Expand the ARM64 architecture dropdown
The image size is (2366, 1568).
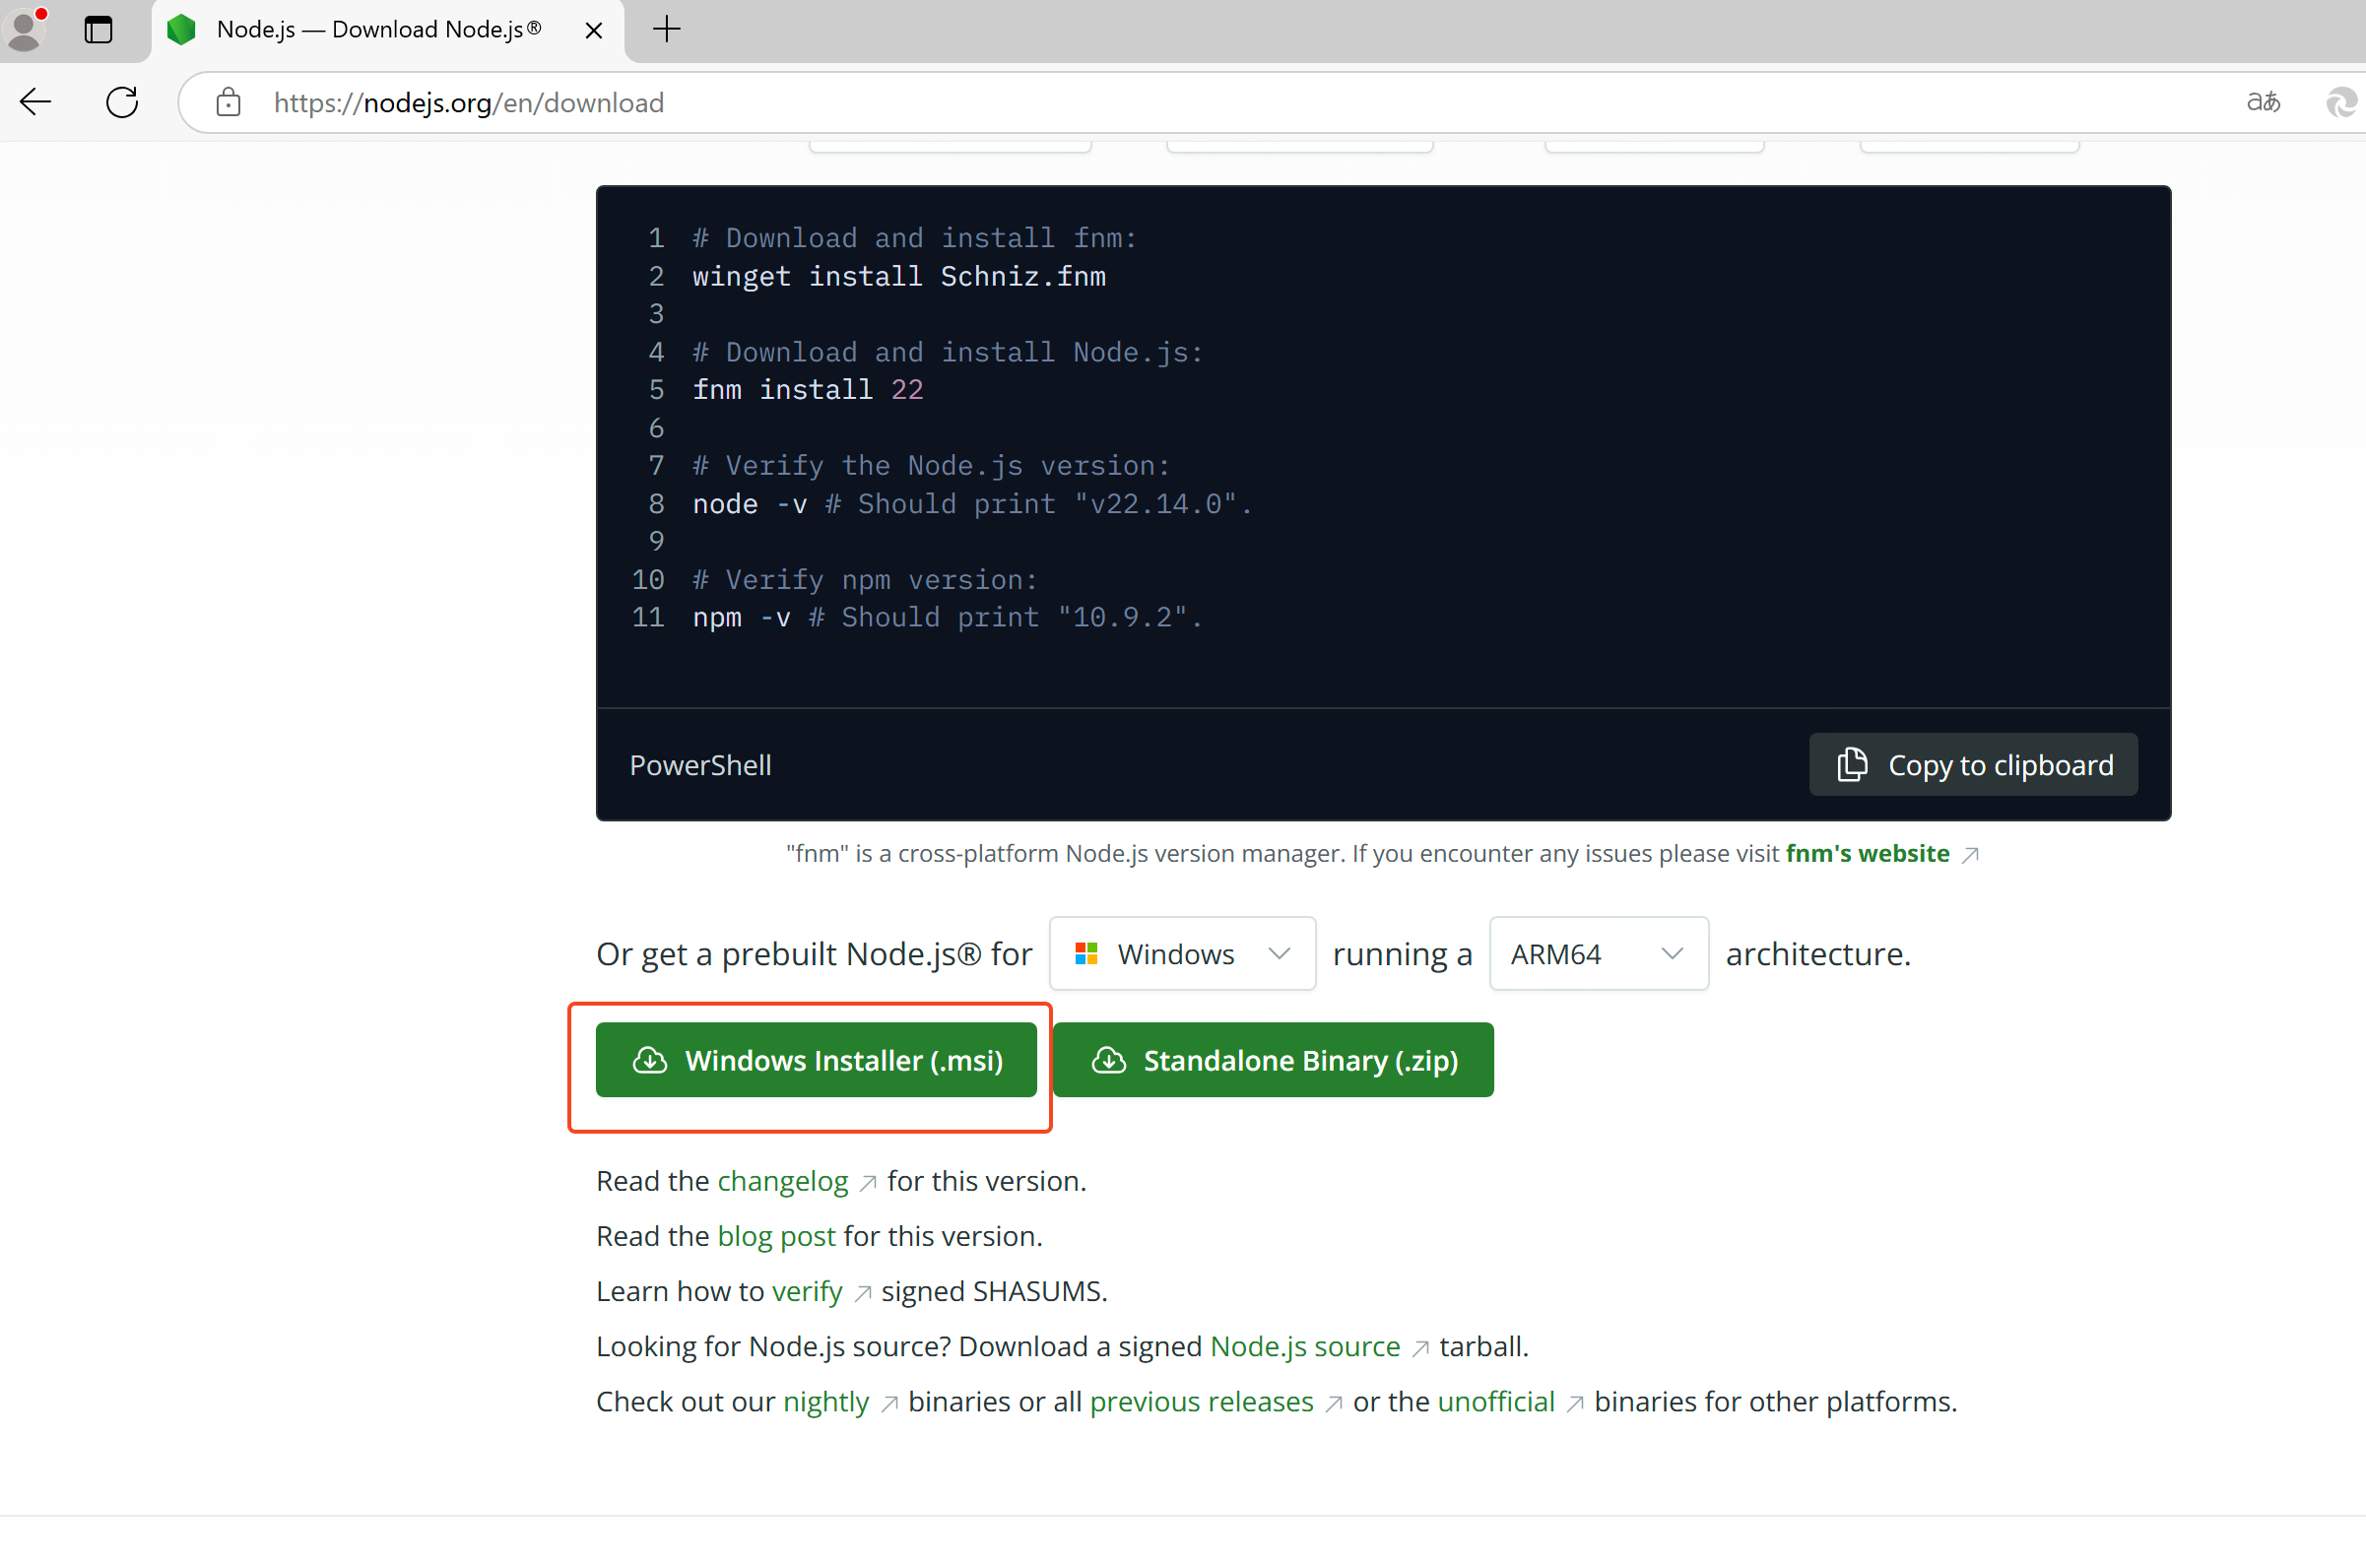pyautogui.click(x=1599, y=954)
